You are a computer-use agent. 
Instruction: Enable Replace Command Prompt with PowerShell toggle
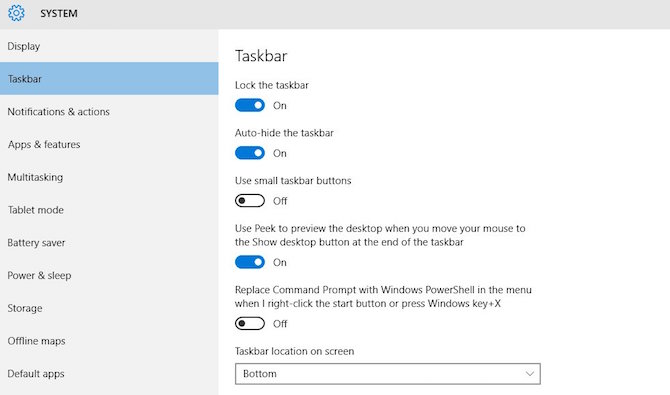pos(250,324)
